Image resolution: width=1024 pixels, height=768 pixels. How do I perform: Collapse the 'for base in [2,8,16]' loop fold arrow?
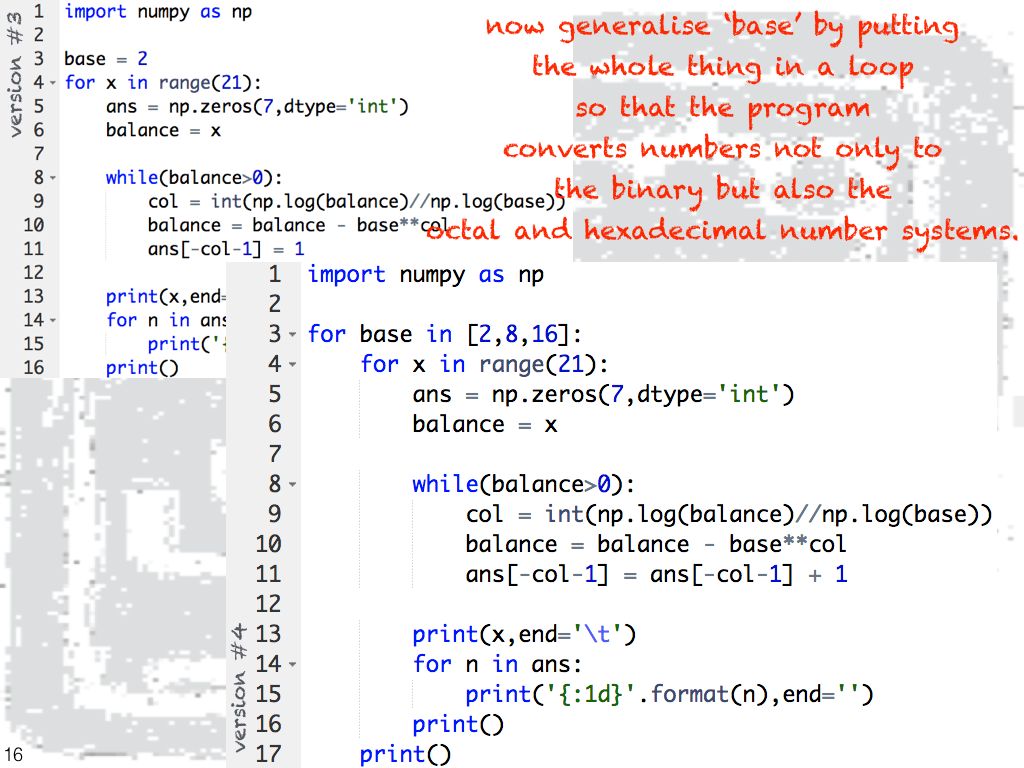click(x=292, y=335)
